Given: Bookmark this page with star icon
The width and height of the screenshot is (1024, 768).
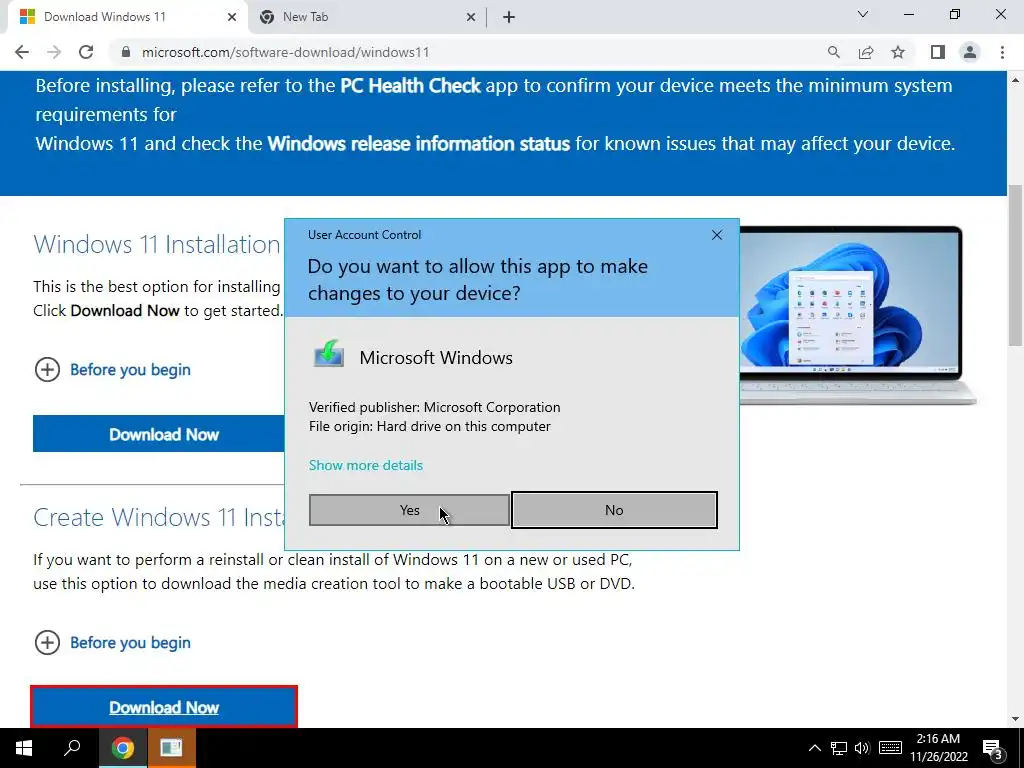Looking at the screenshot, I should [x=898, y=52].
